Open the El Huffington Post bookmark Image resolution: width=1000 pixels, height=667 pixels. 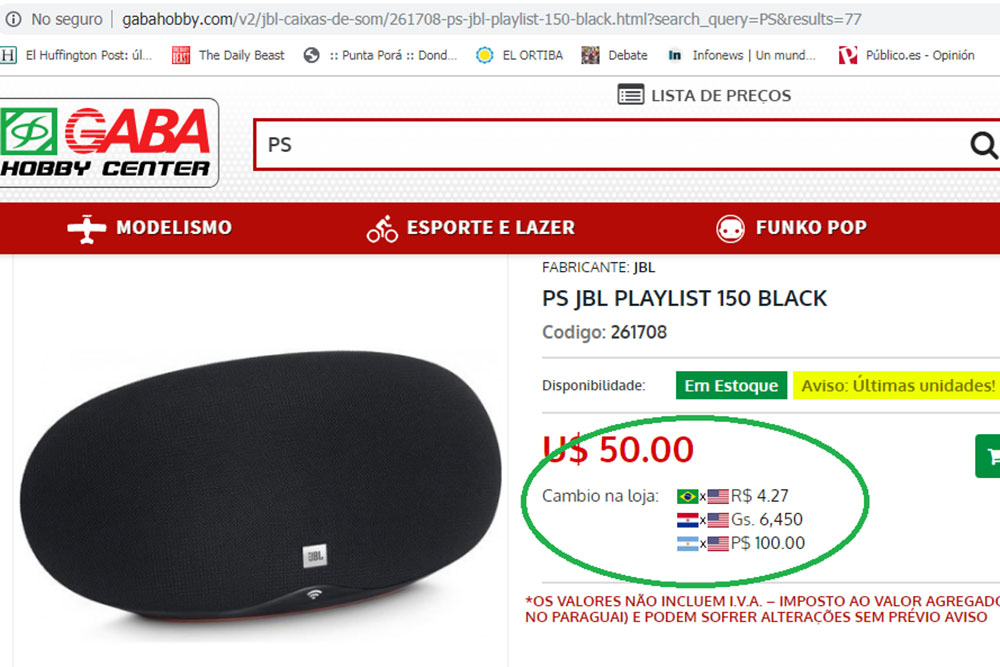tap(77, 55)
